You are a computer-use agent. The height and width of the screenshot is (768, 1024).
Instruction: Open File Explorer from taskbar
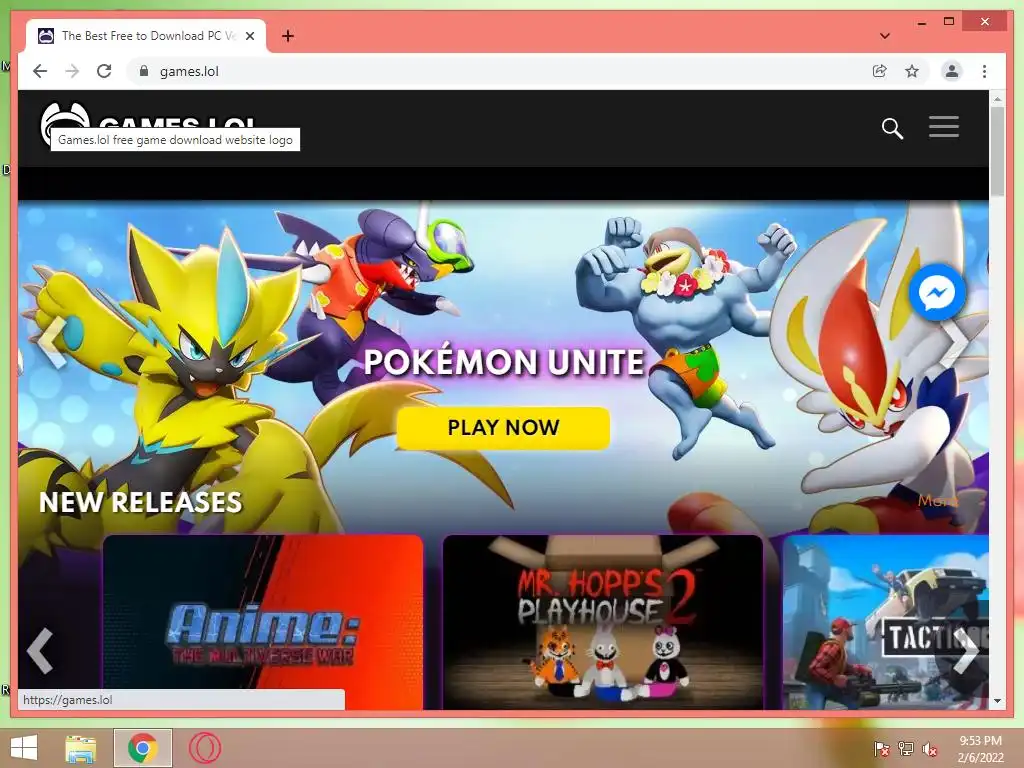point(81,748)
